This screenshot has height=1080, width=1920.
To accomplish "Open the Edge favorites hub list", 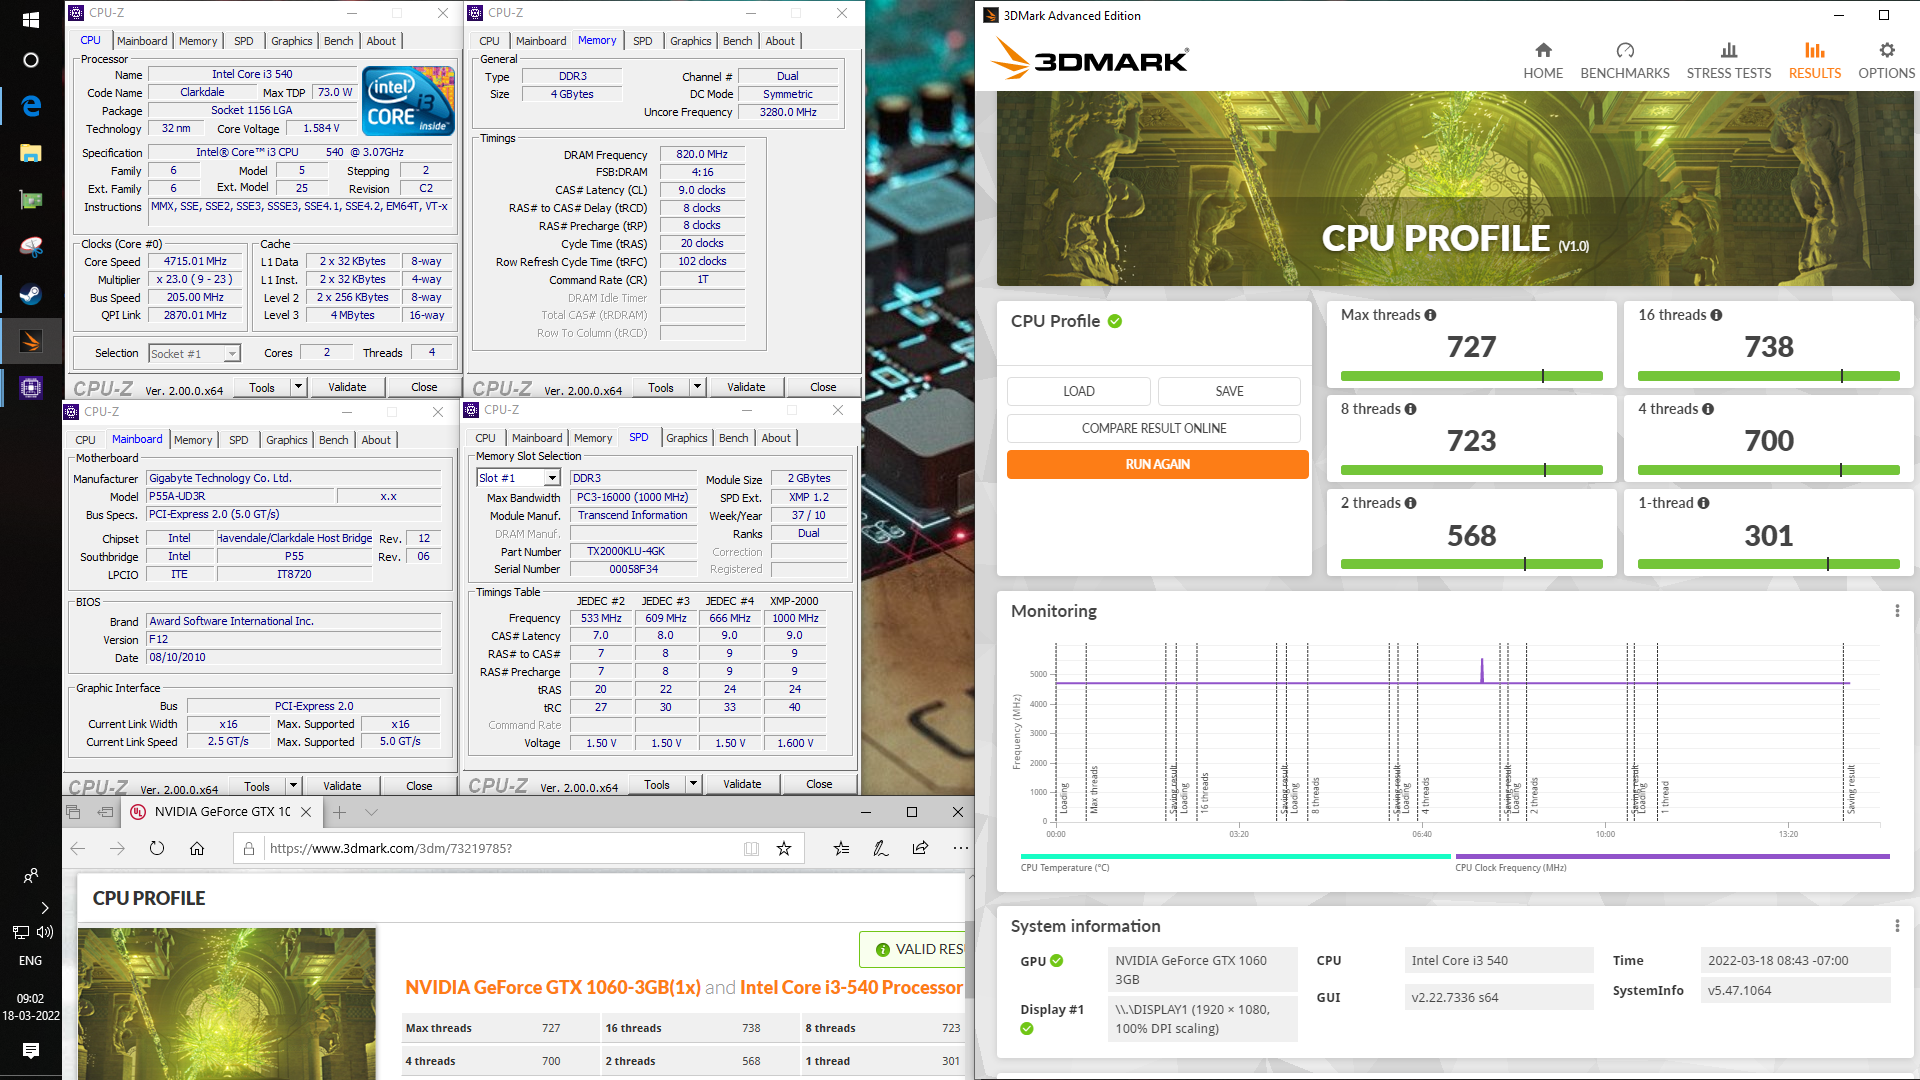I will pos(841,848).
